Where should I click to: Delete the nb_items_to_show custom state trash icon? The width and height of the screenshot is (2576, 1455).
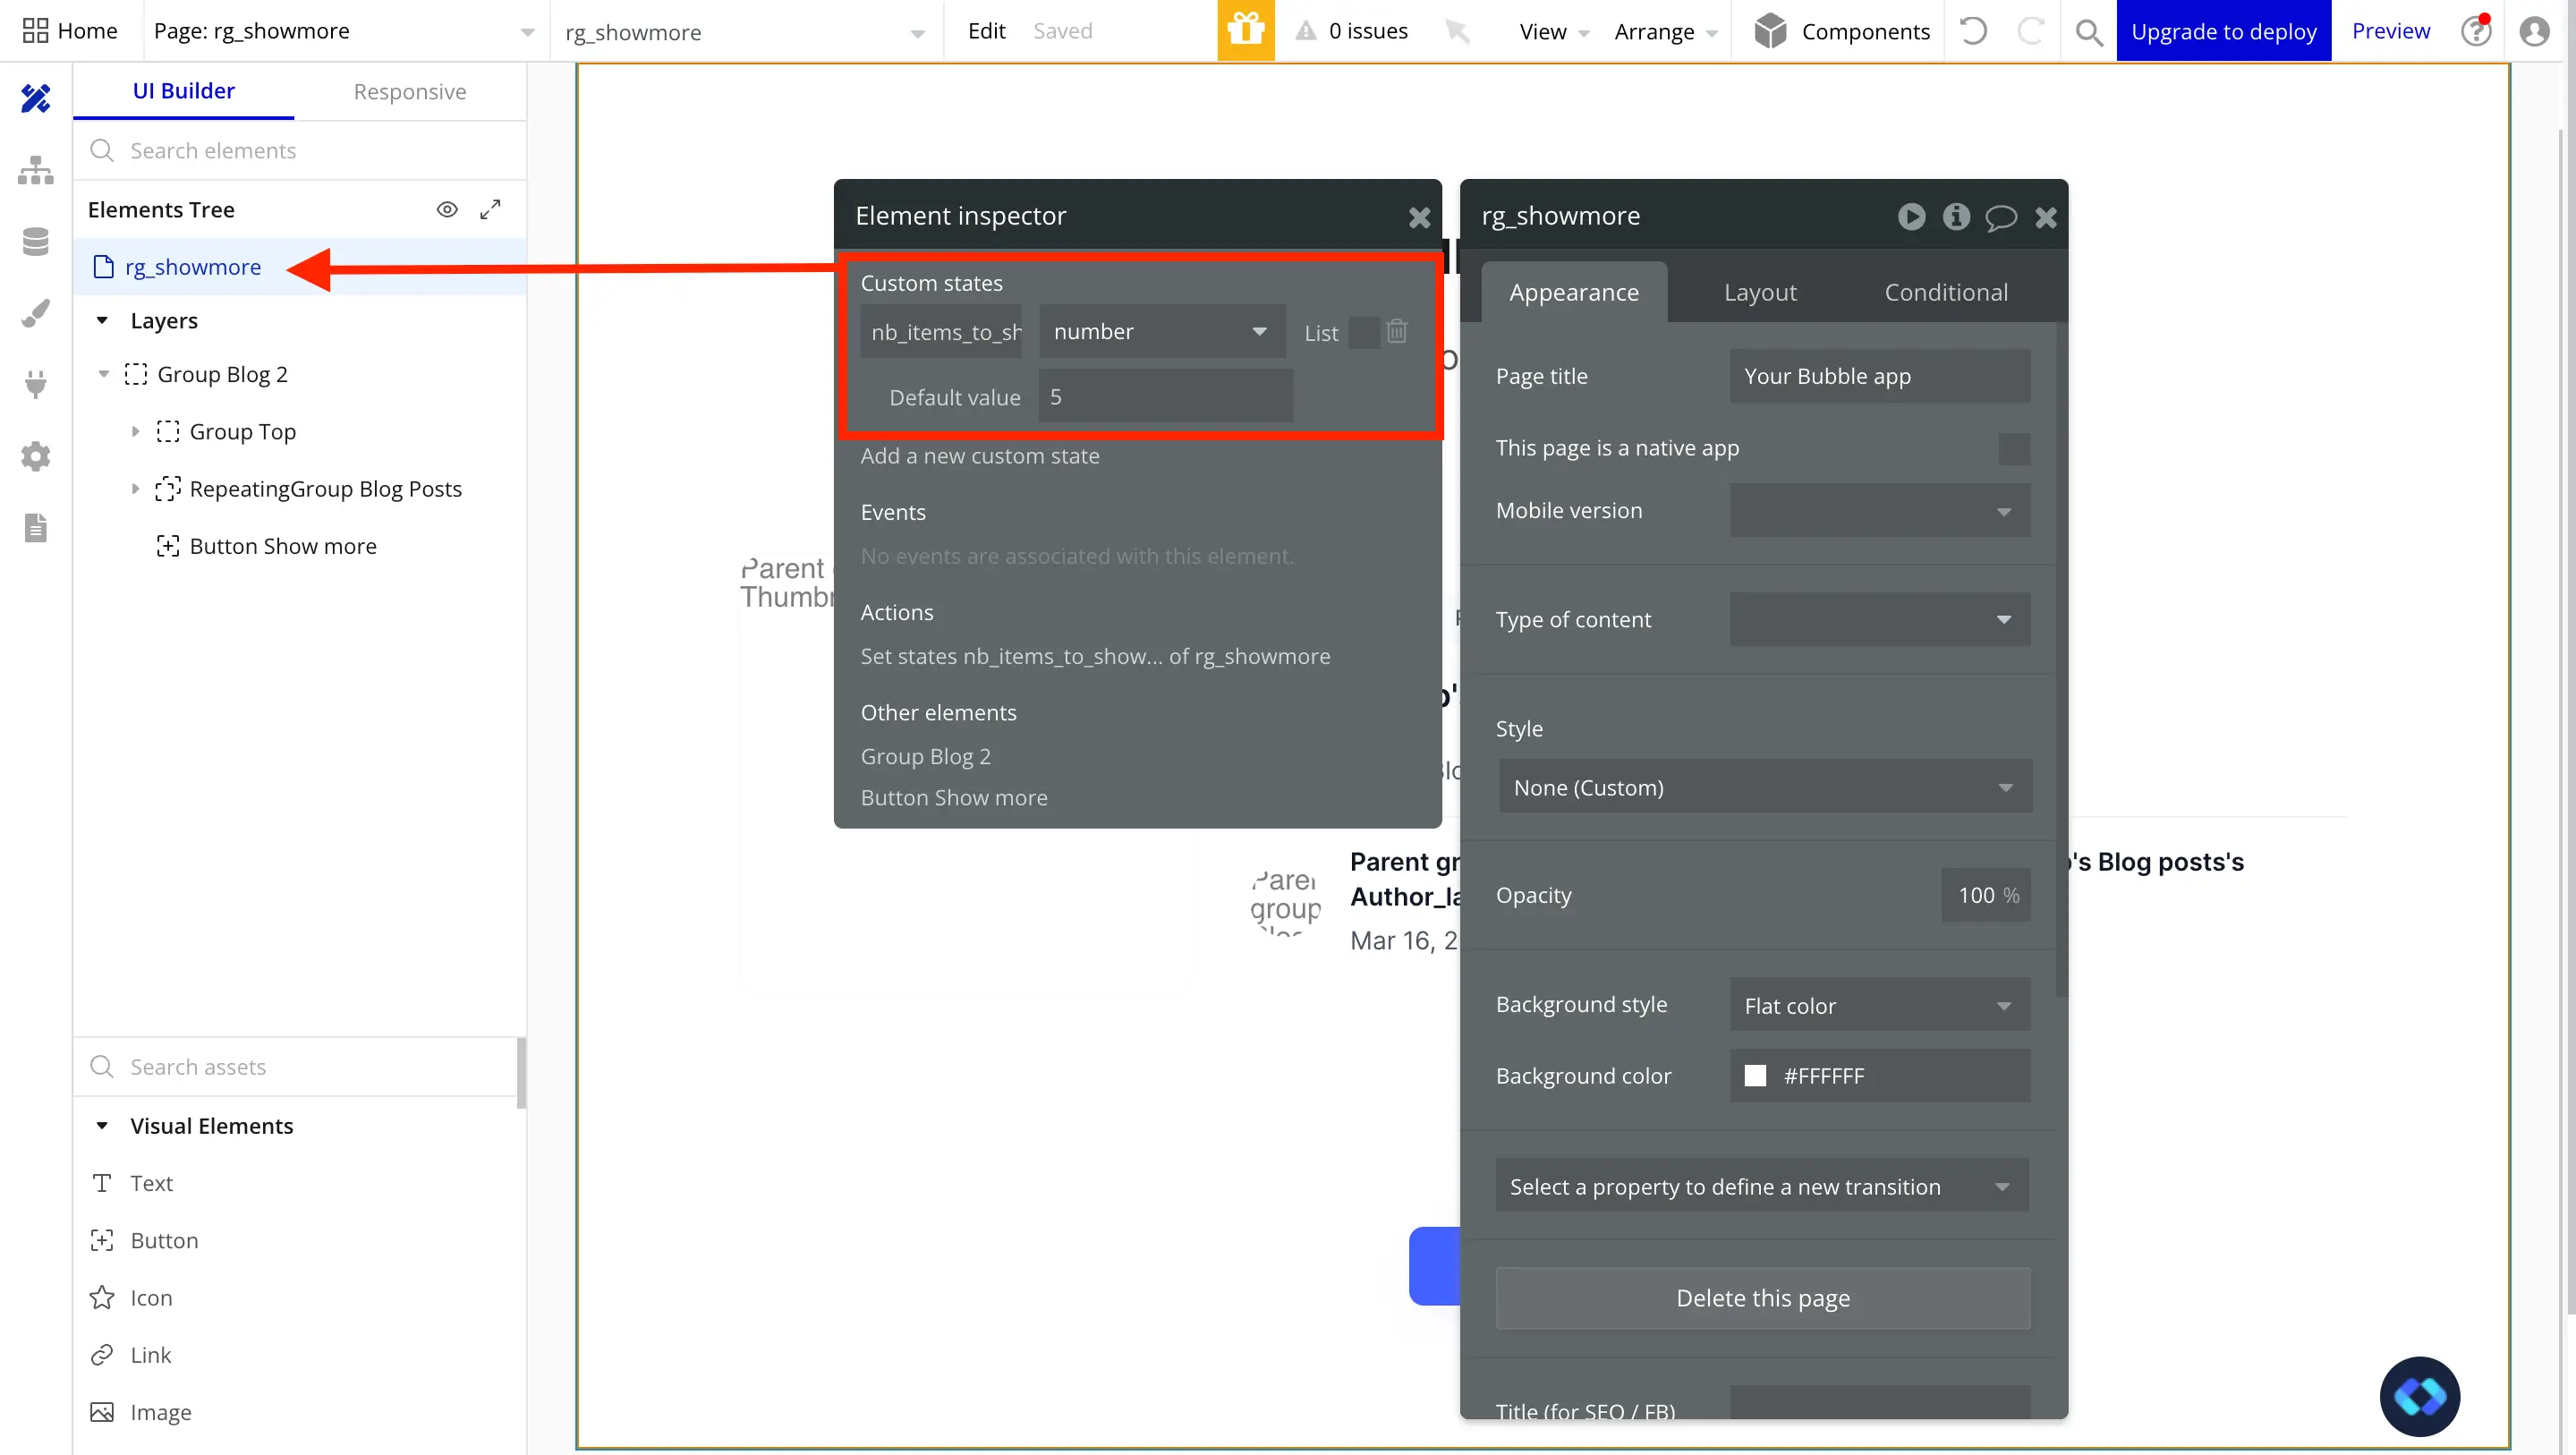(x=1397, y=331)
